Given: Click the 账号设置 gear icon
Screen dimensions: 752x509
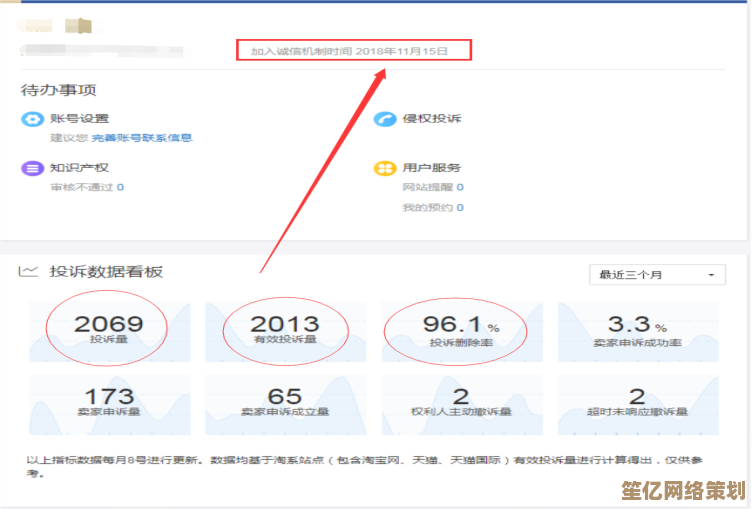Looking at the screenshot, I should click(32, 119).
